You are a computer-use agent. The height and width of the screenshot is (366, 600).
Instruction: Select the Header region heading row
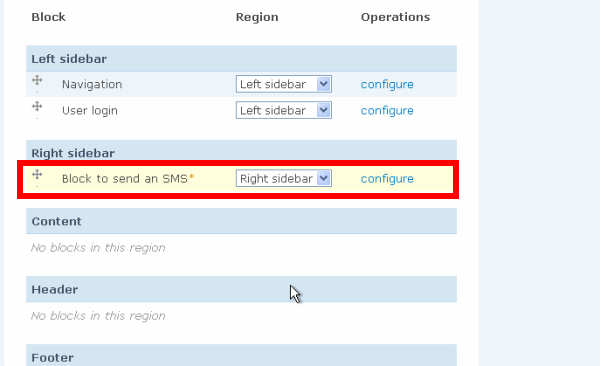pos(241,289)
